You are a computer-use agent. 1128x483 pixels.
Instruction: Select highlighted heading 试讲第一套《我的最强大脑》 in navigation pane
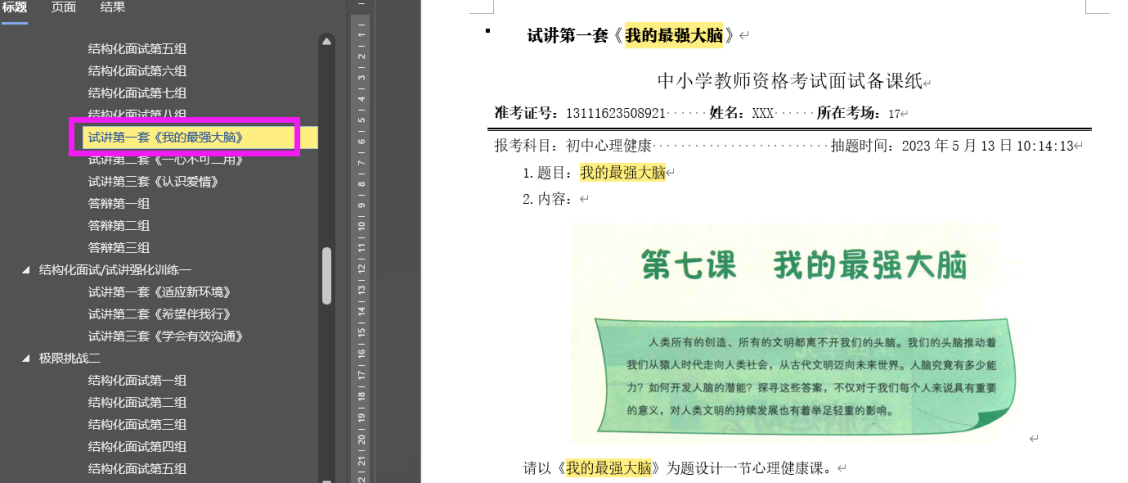165,137
